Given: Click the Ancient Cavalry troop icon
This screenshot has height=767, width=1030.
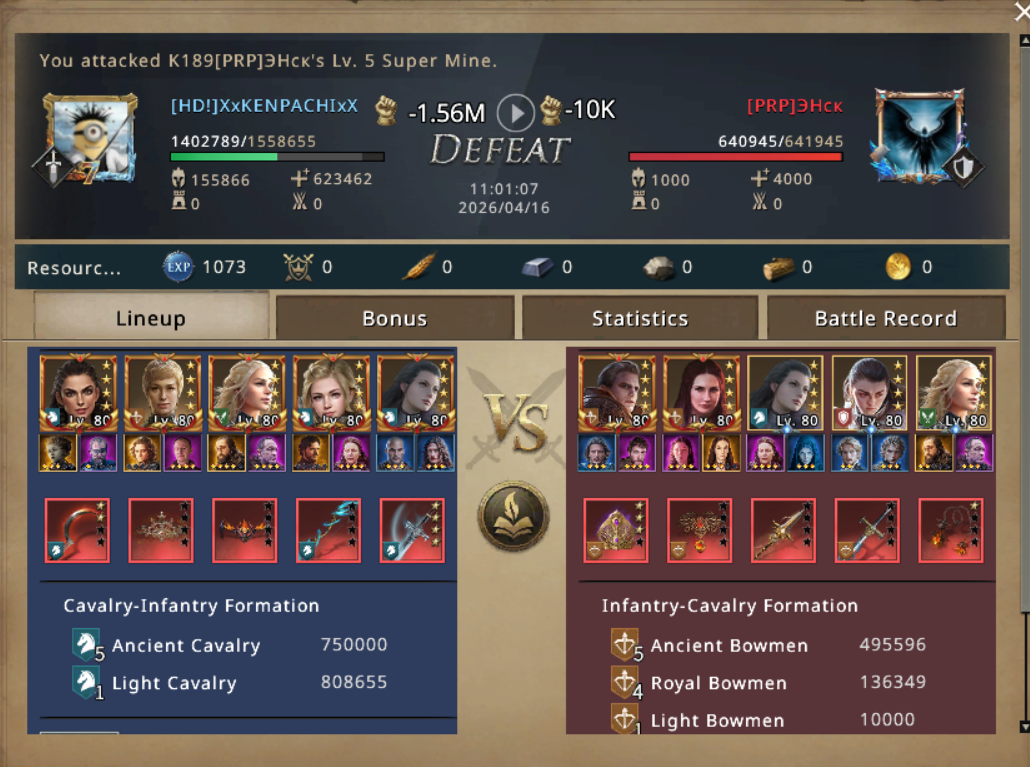Looking at the screenshot, I should 86,645.
